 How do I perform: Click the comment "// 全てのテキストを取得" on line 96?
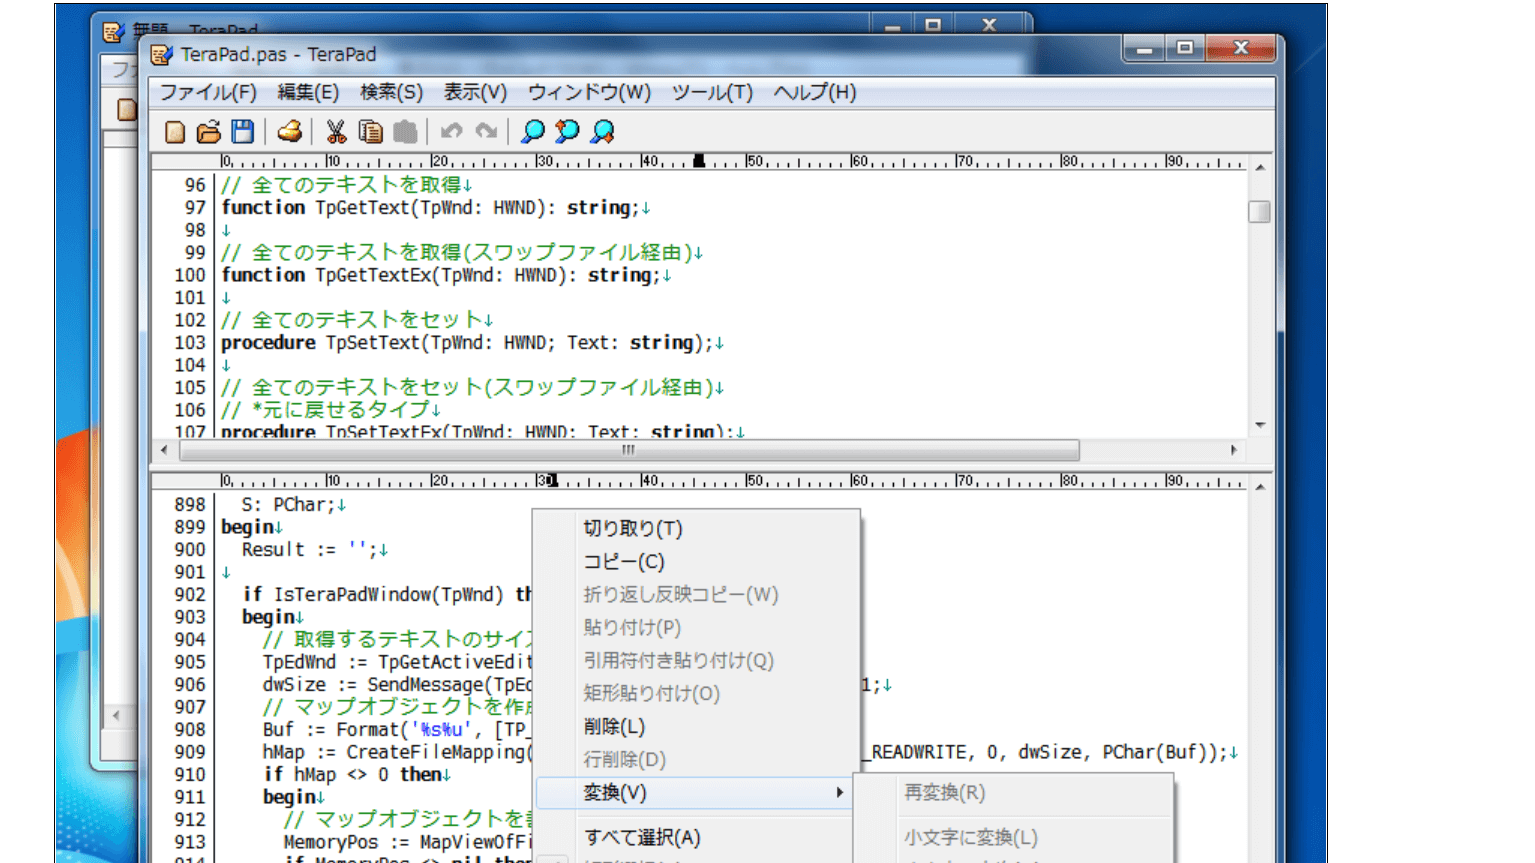point(341,185)
